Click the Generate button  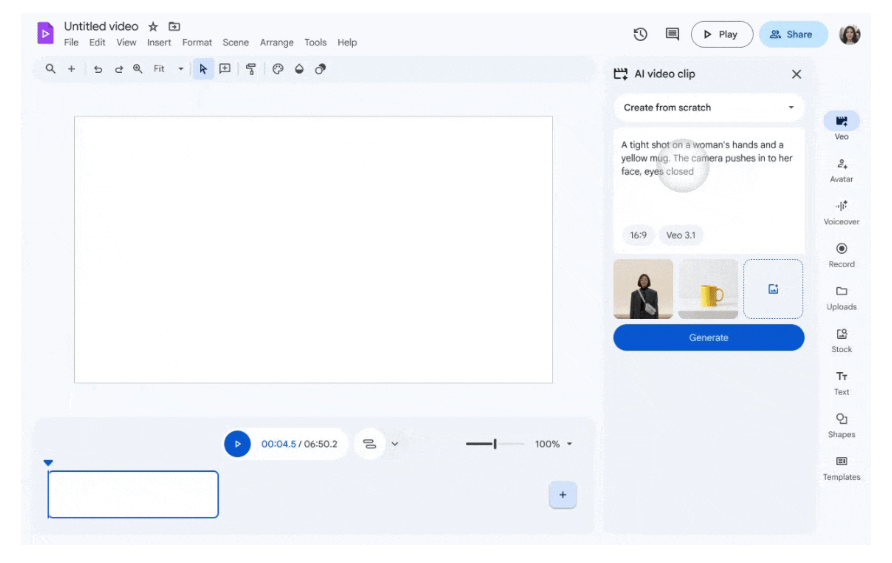708,338
